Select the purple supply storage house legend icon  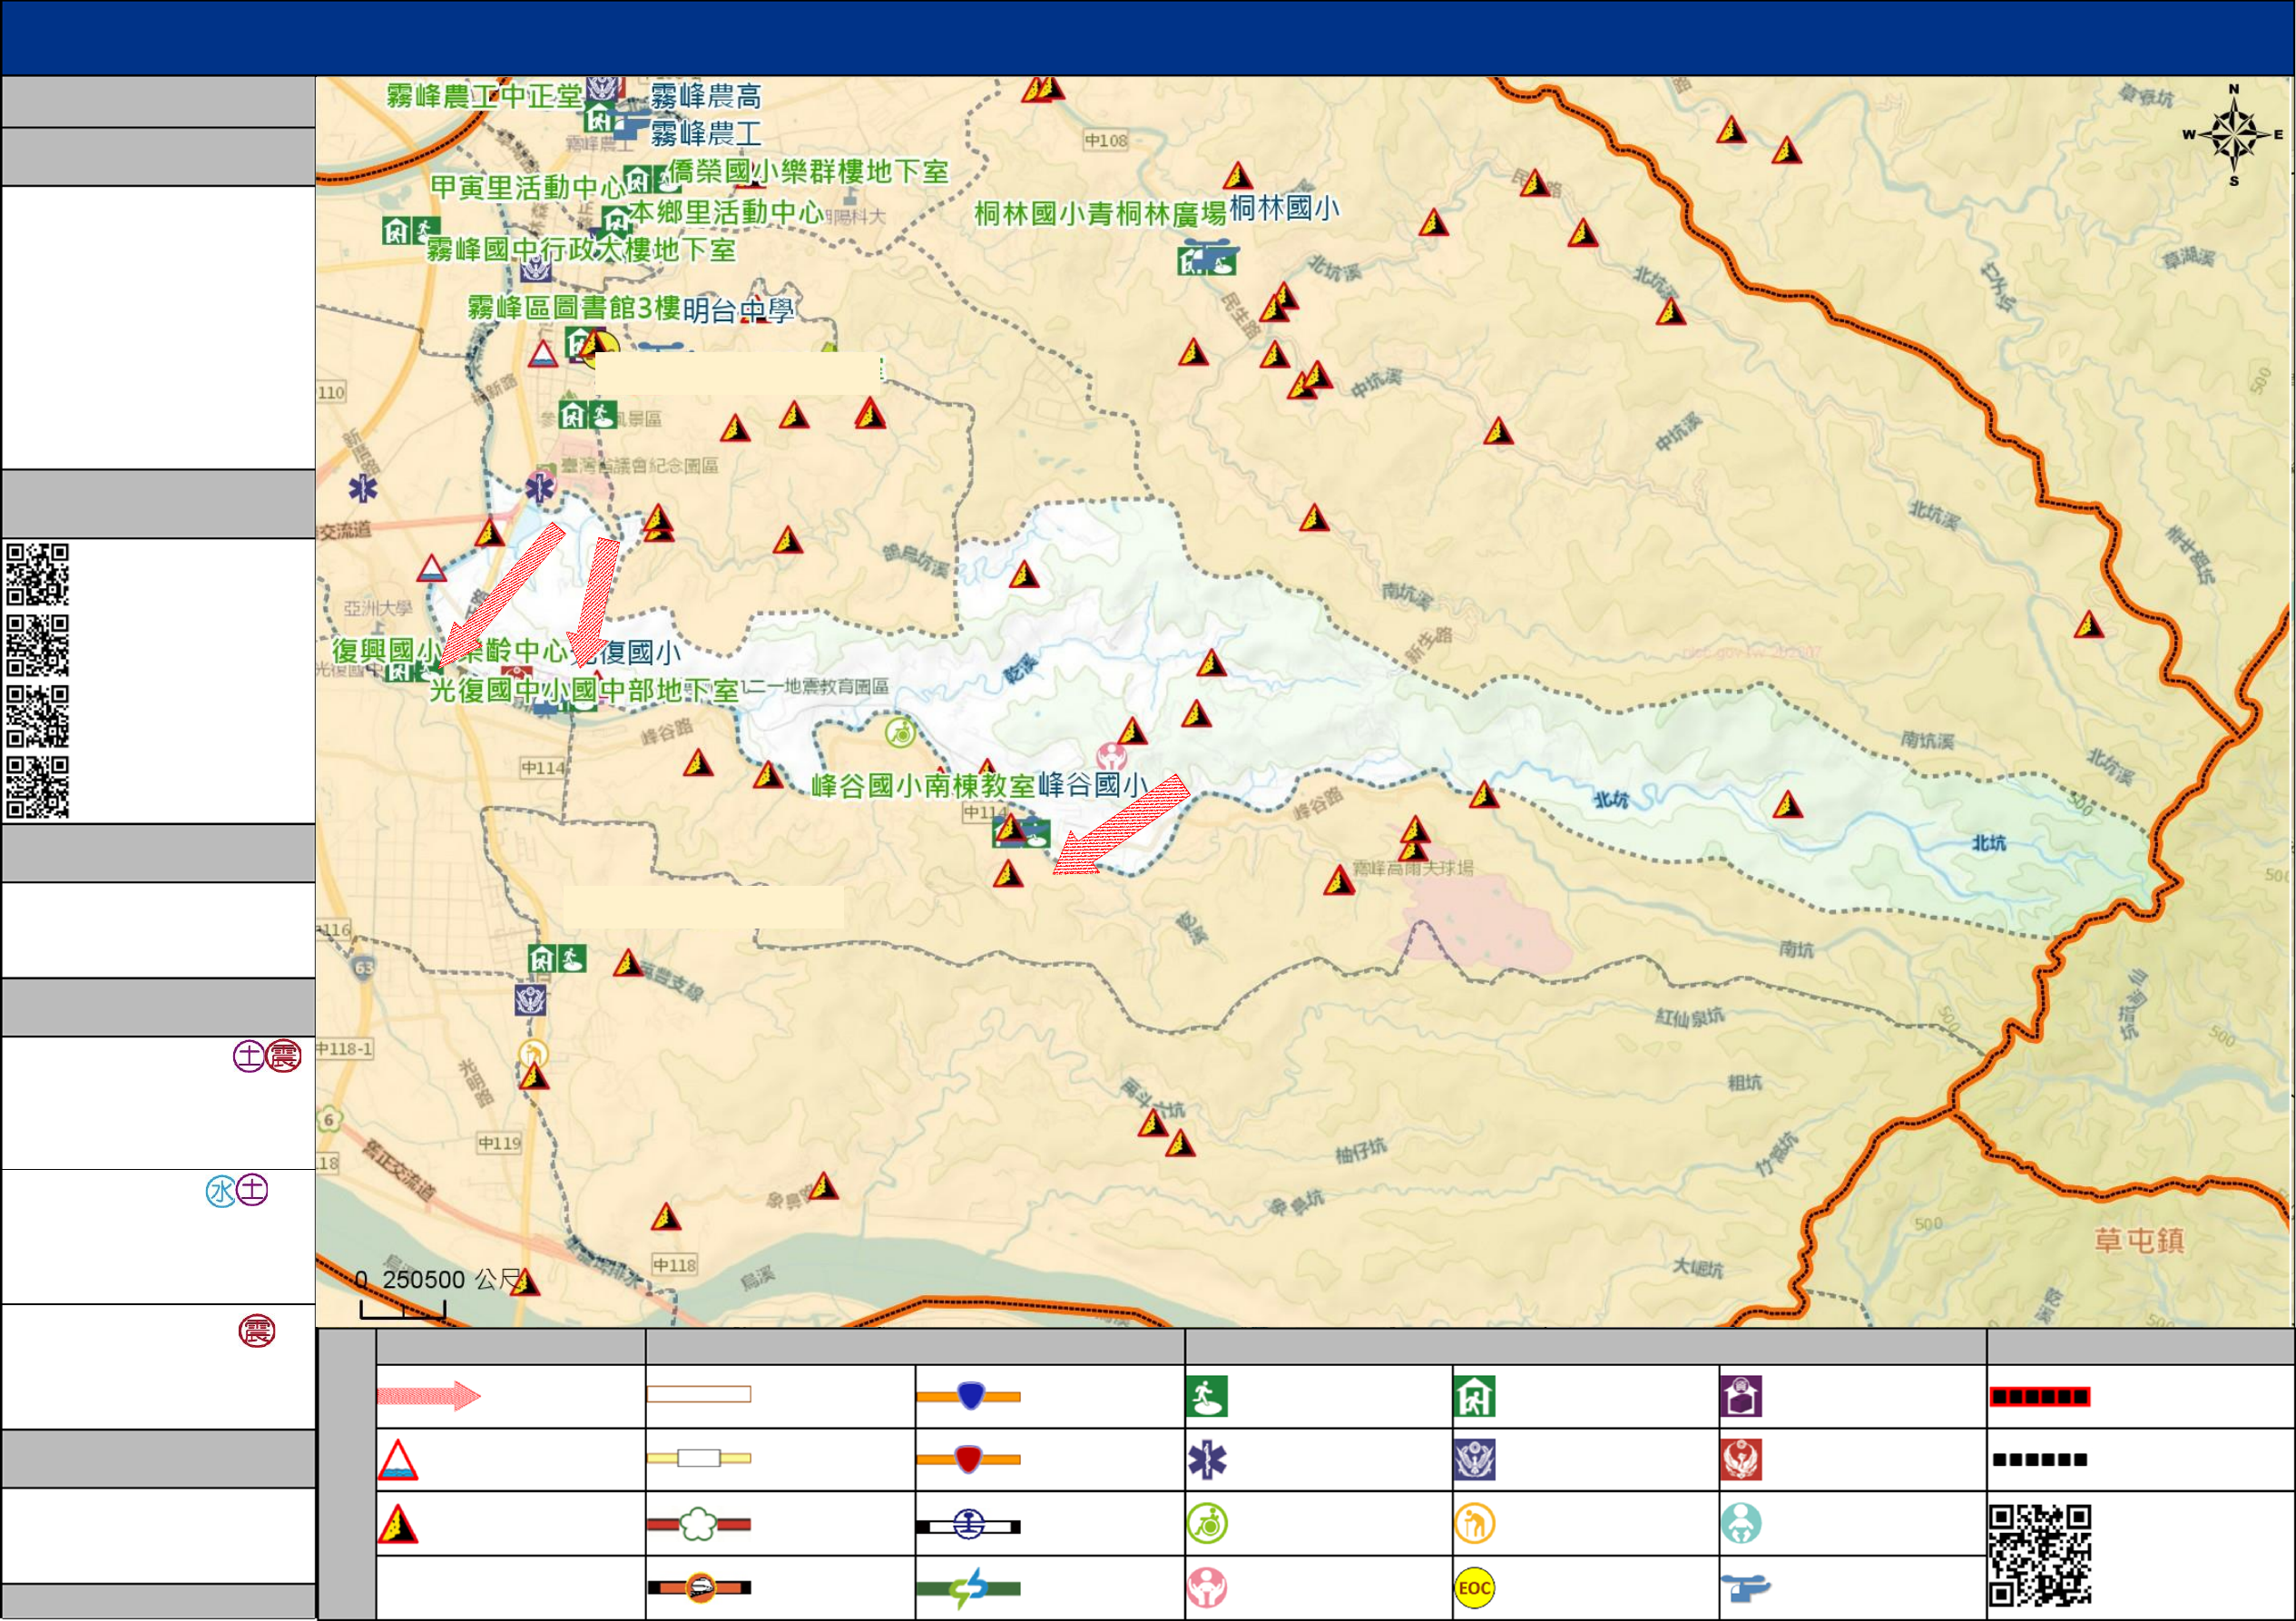(x=1741, y=1397)
